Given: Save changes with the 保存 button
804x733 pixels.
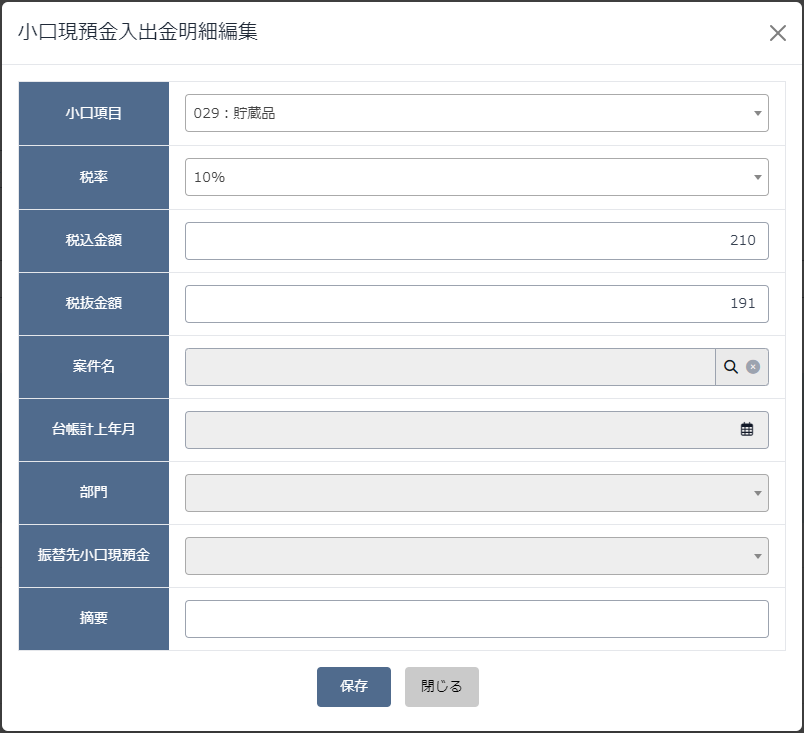Looking at the screenshot, I should coord(354,687).
